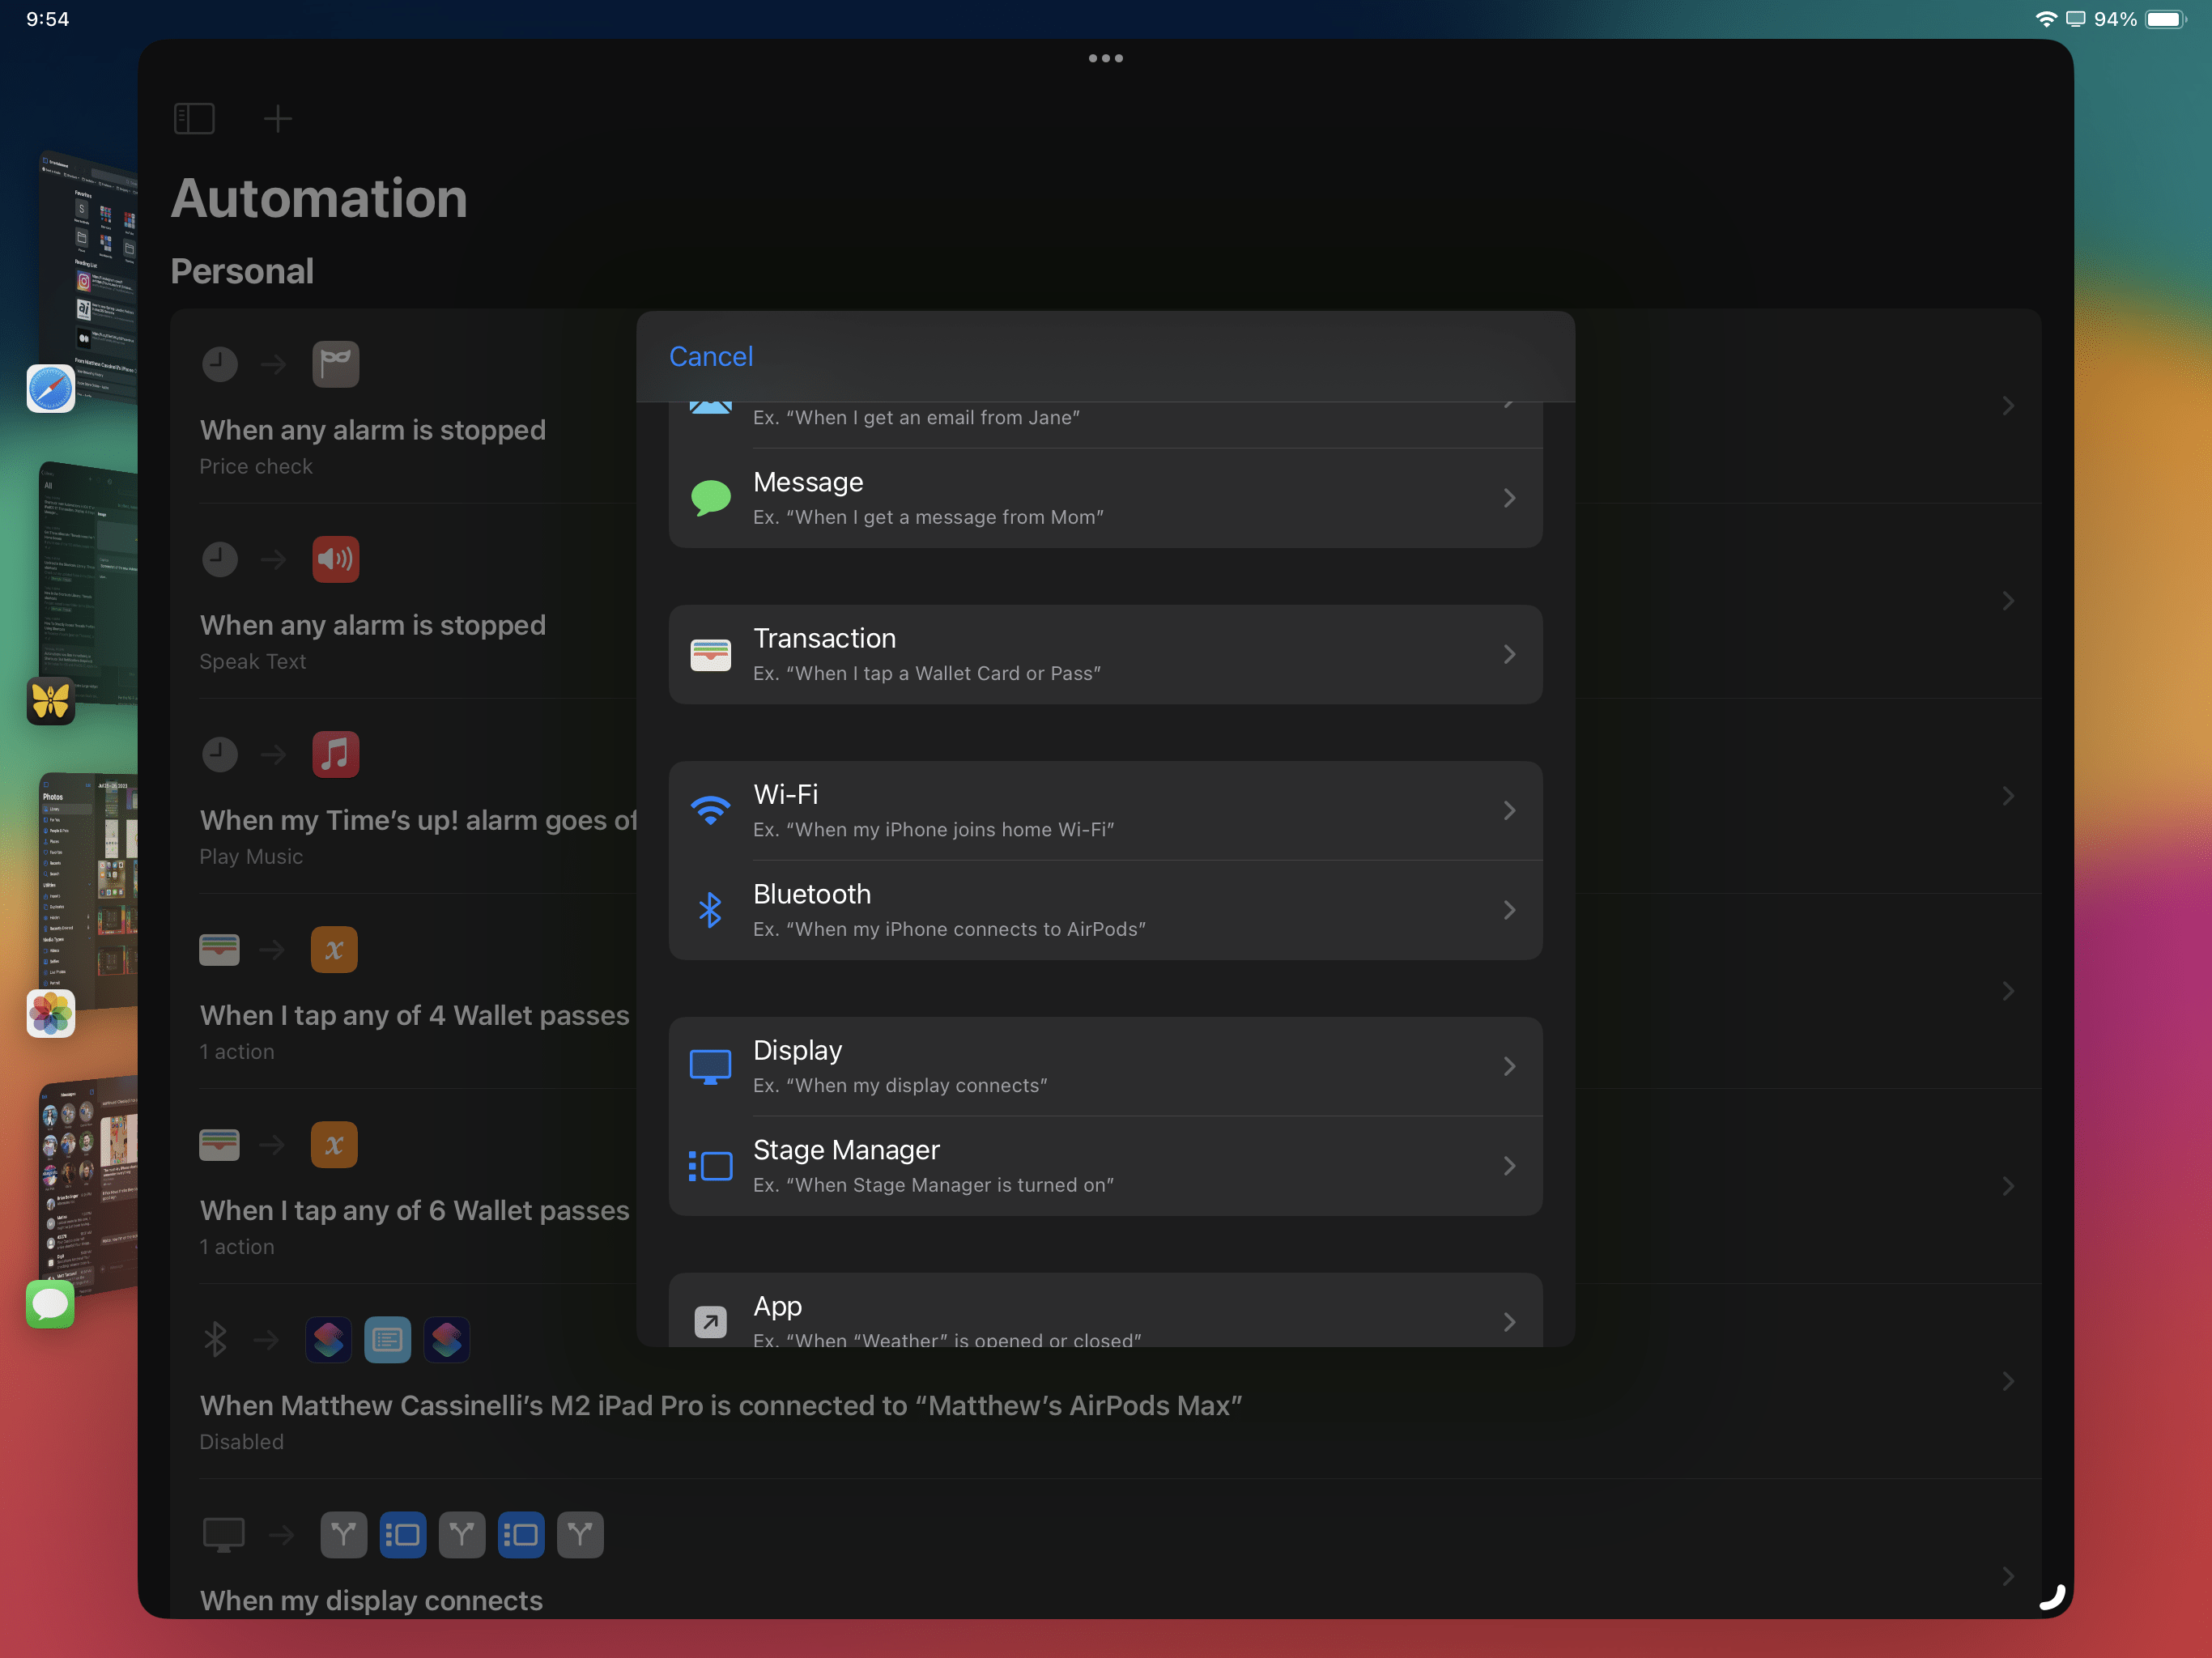Tap the clock icon on the alarm automation
Image resolution: width=2212 pixels, height=1658 pixels.
(220, 364)
